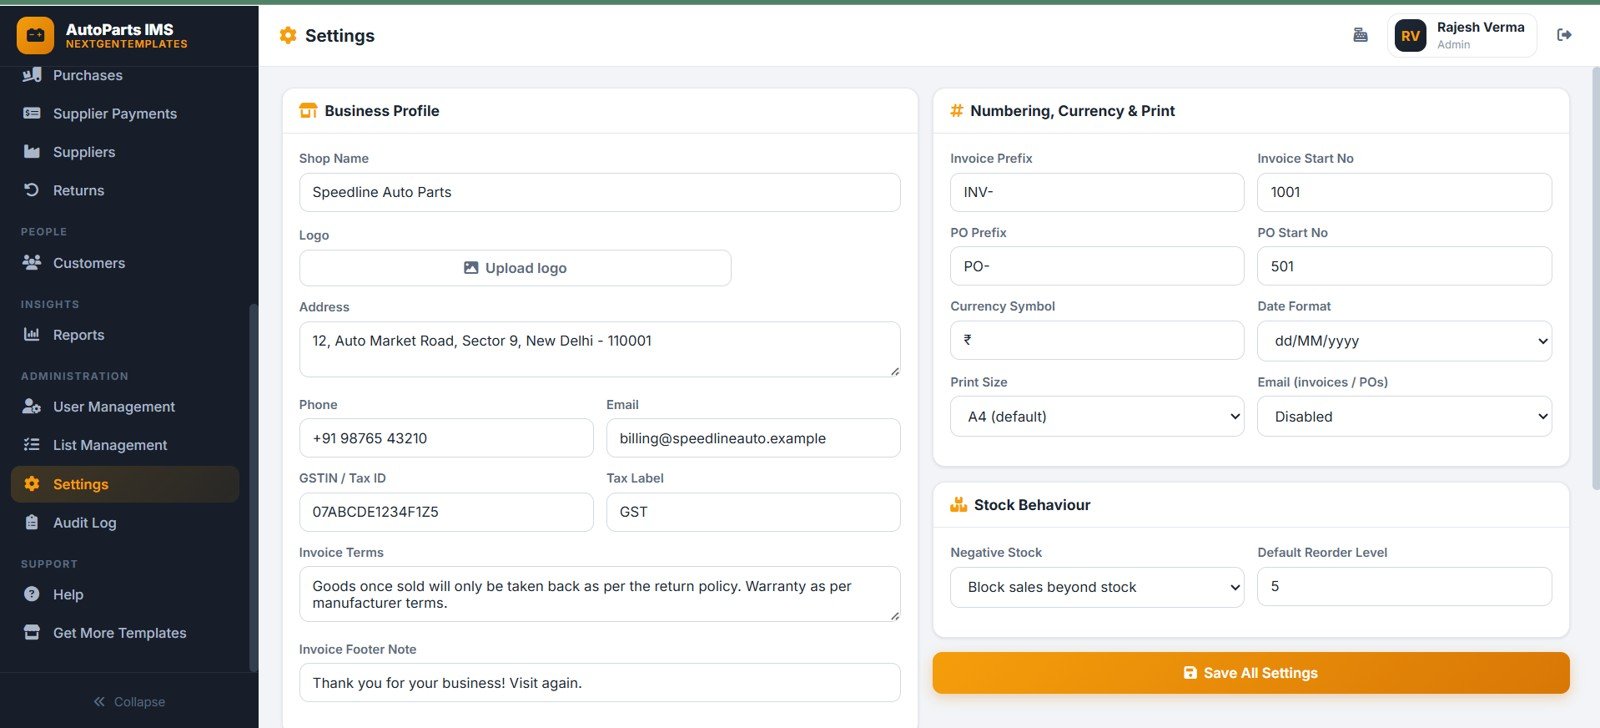Click the AutoParts IMS logo icon
This screenshot has height=728, width=1600.
pyautogui.click(x=36, y=35)
